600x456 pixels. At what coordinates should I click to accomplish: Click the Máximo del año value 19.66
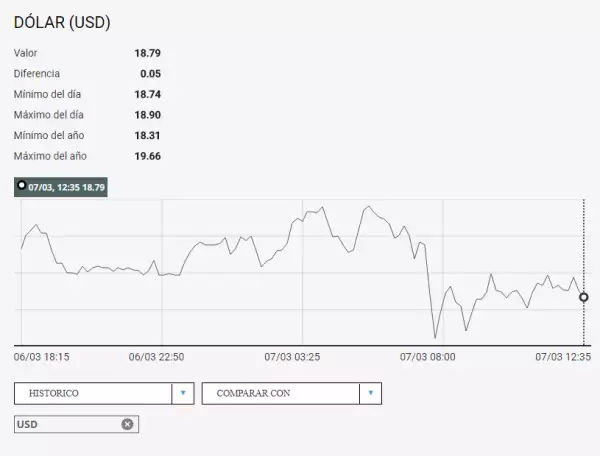(147, 155)
